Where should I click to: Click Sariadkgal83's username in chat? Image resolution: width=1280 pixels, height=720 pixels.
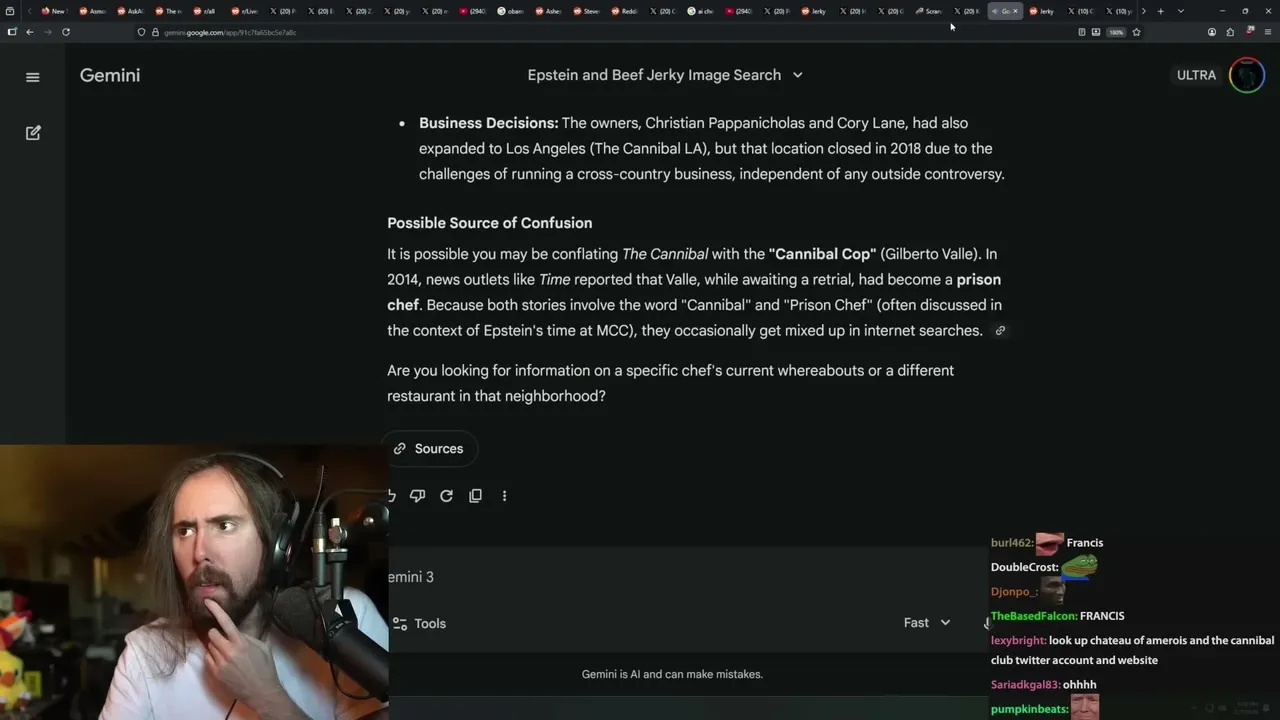[1025, 685]
